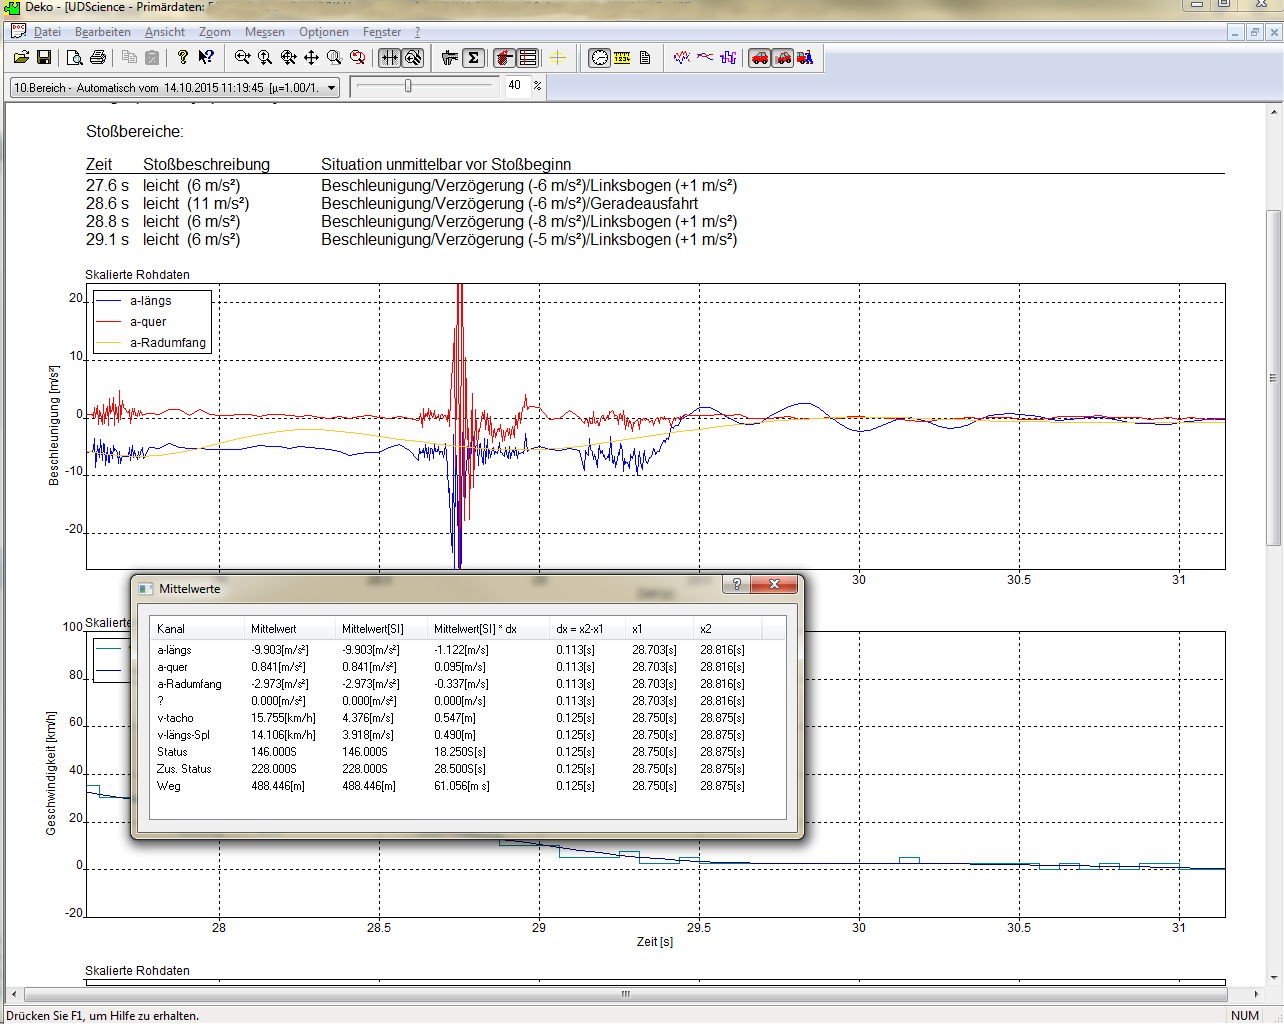Toggle the first red car button

[760, 58]
